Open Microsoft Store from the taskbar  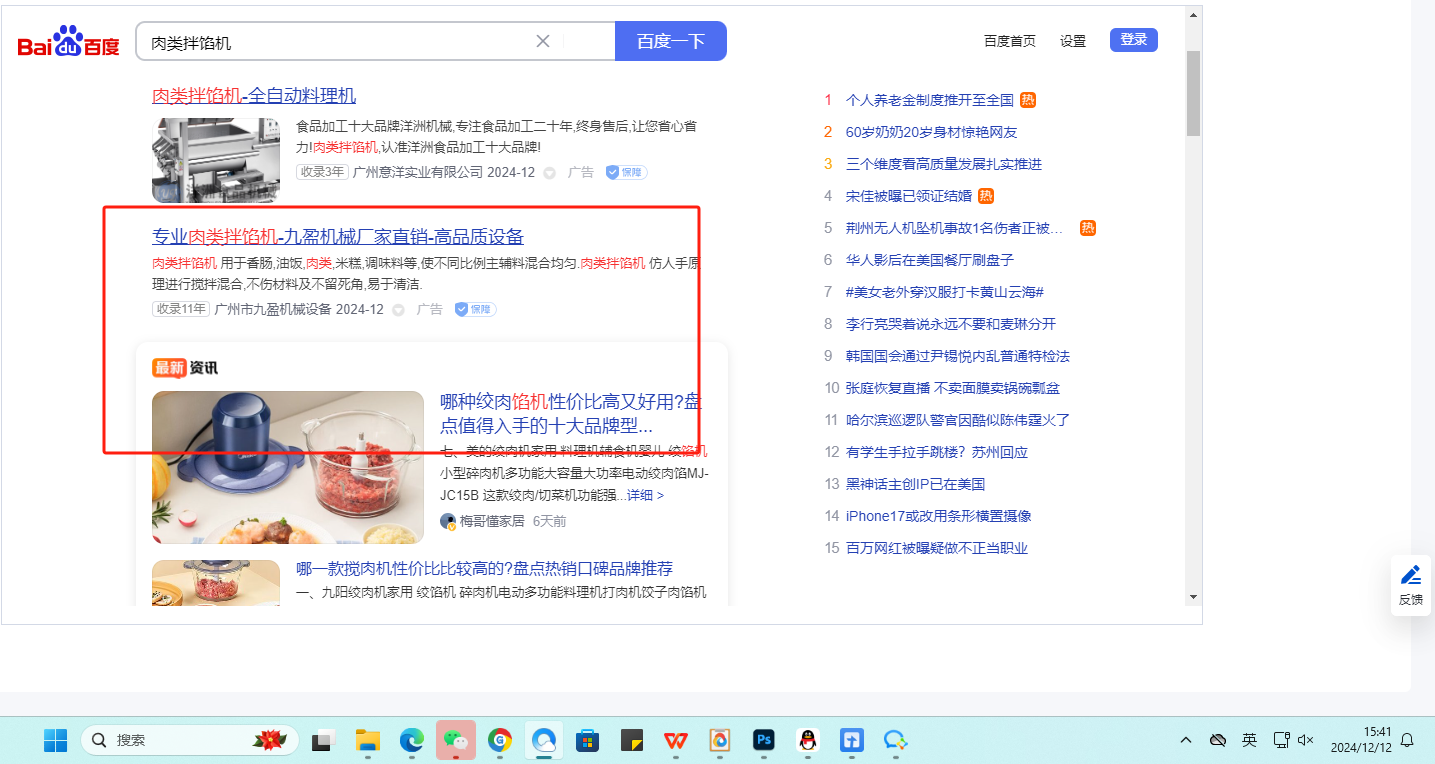point(588,741)
